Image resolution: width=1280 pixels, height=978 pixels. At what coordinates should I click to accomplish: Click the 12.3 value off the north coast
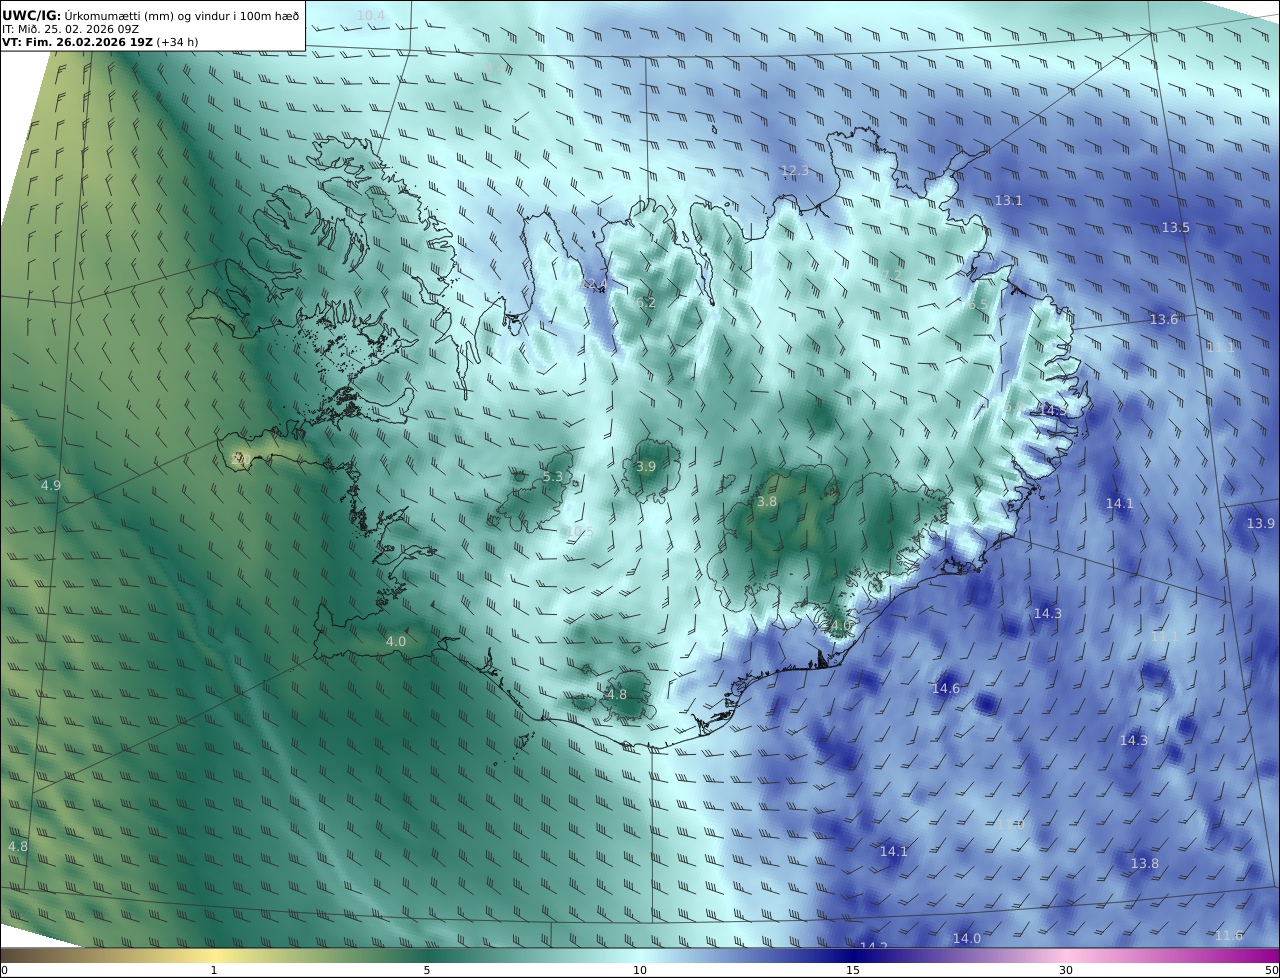[x=795, y=171]
